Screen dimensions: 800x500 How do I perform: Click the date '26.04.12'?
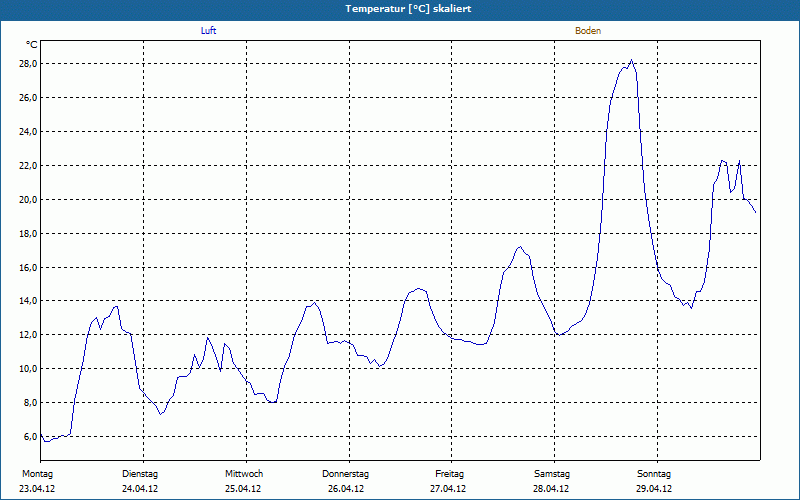tap(346, 489)
